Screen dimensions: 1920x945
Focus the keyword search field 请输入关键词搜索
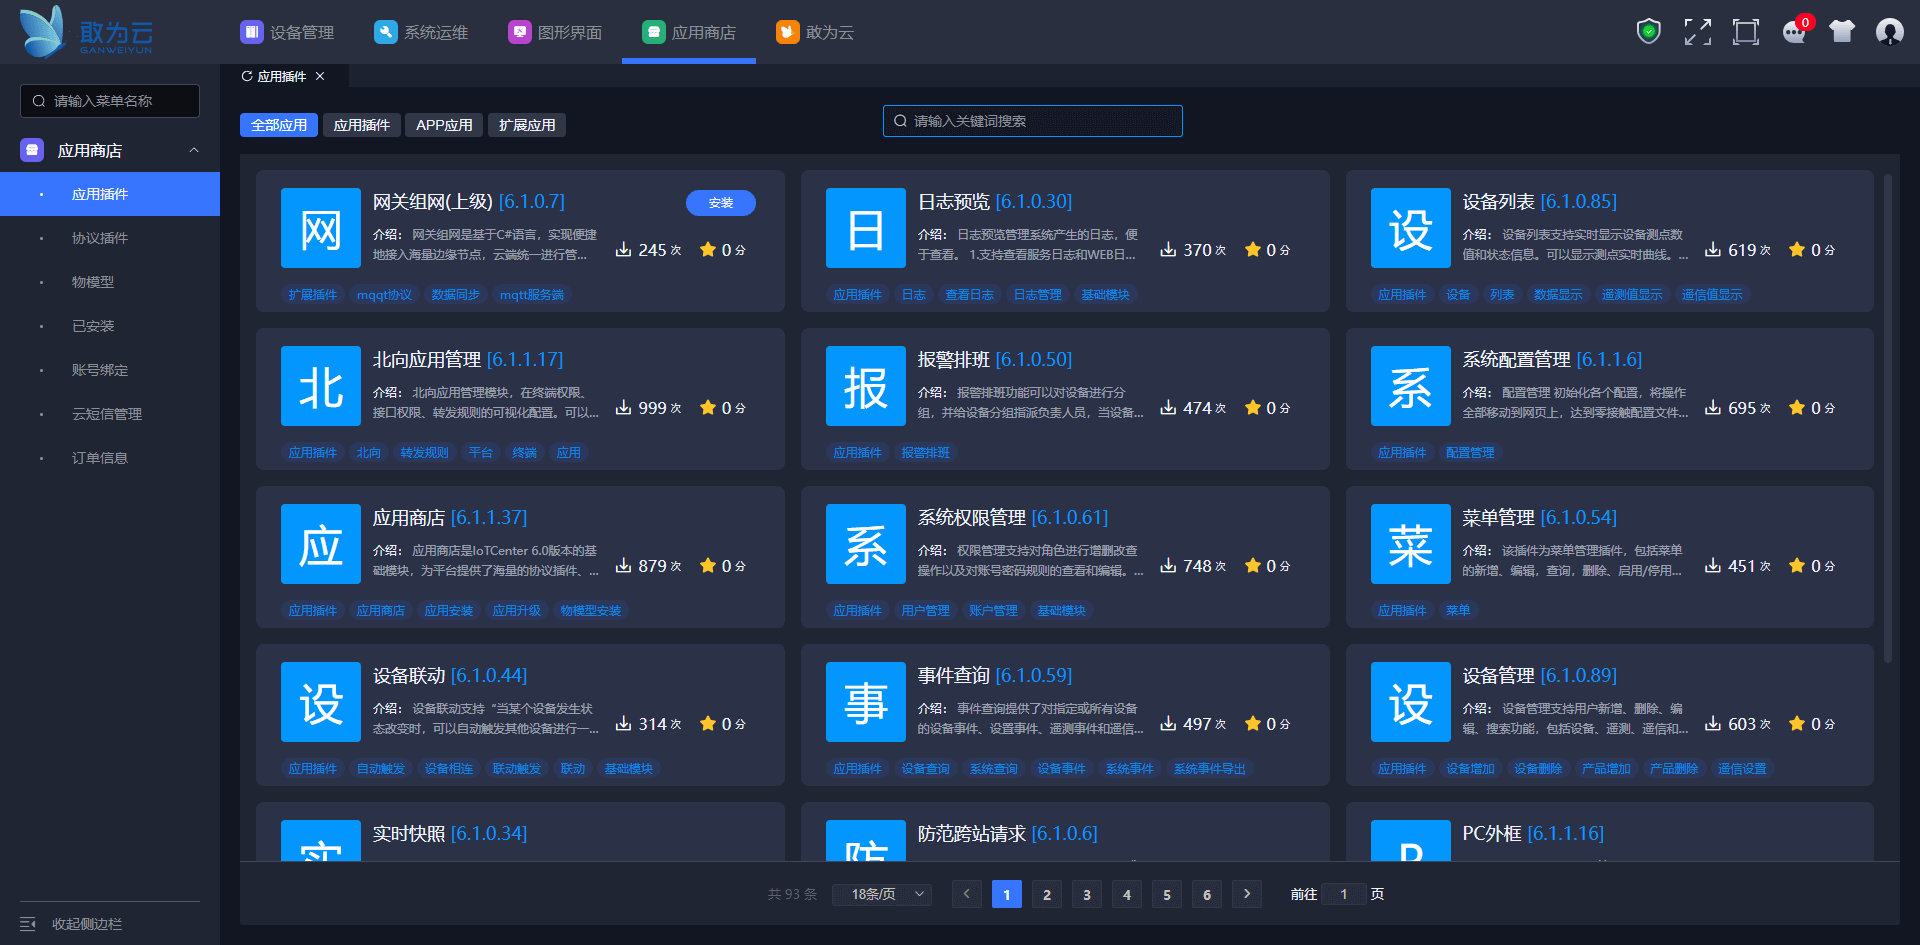point(1033,121)
